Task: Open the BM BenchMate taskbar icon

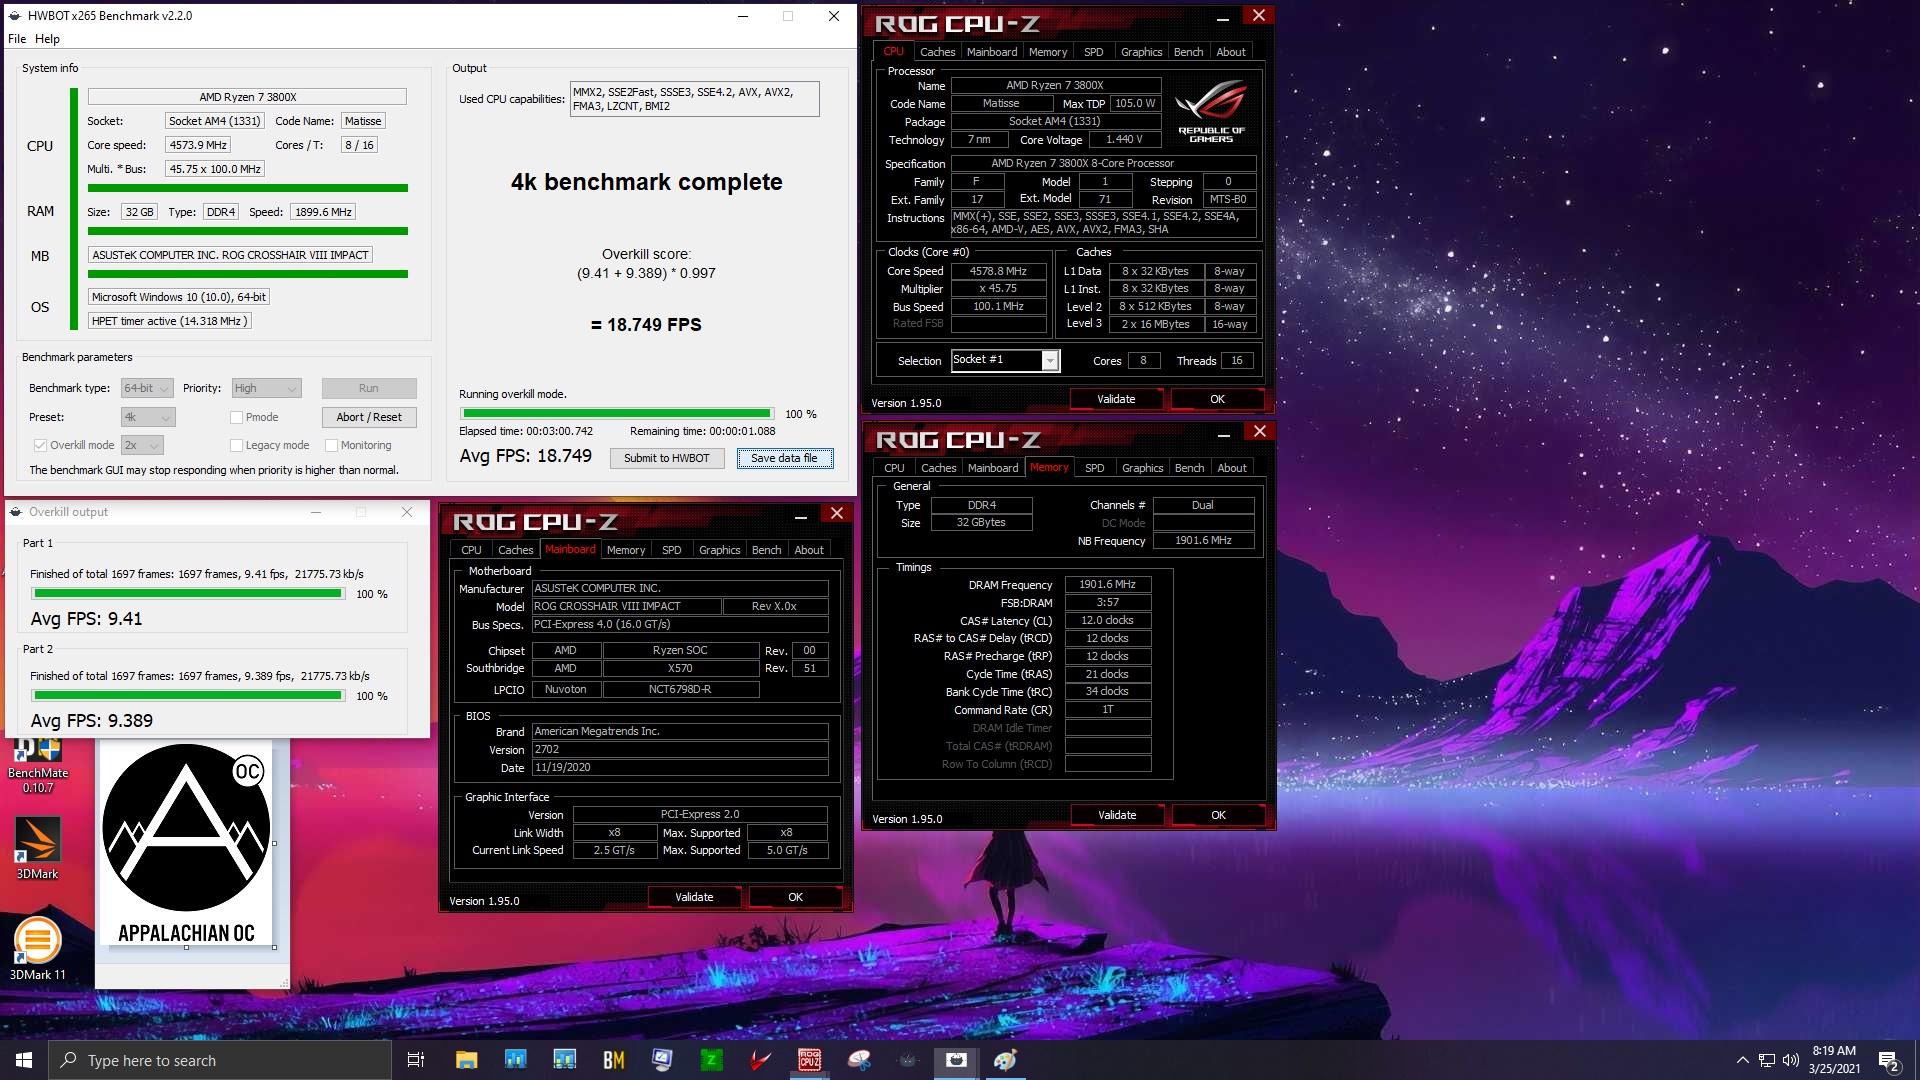Action: tap(613, 1060)
